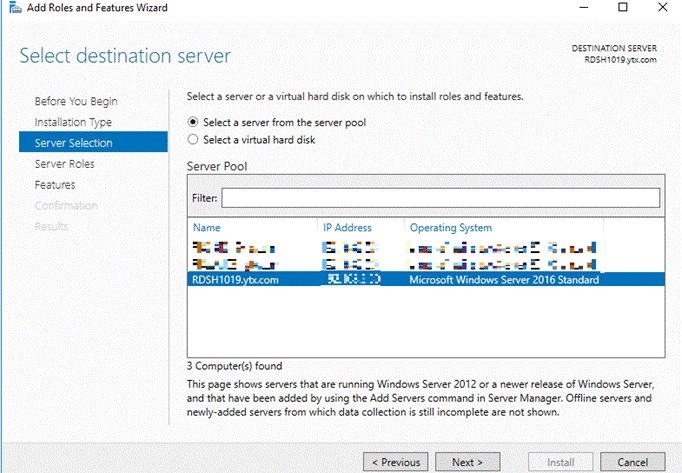The width and height of the screenshot is (682, 473).
Task: Select the first blurred server row
Action: [x=426, y=248]
